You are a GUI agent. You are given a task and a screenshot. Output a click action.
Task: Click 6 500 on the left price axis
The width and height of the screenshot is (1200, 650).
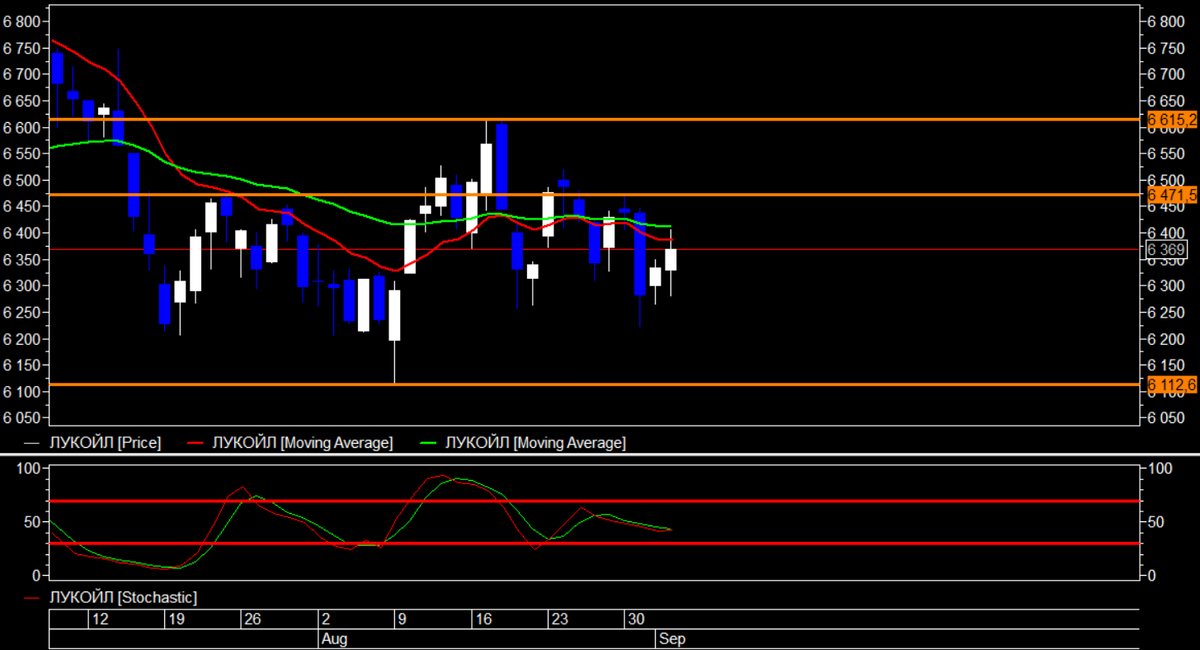[x=22, y=180]
